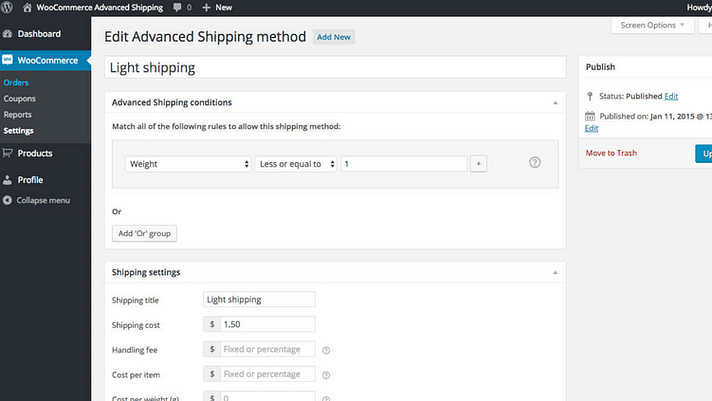Click the Collapse menu arrow icon
Image resolution: width=712 pixels, height=401 pixels.
[x=8, y=200]
